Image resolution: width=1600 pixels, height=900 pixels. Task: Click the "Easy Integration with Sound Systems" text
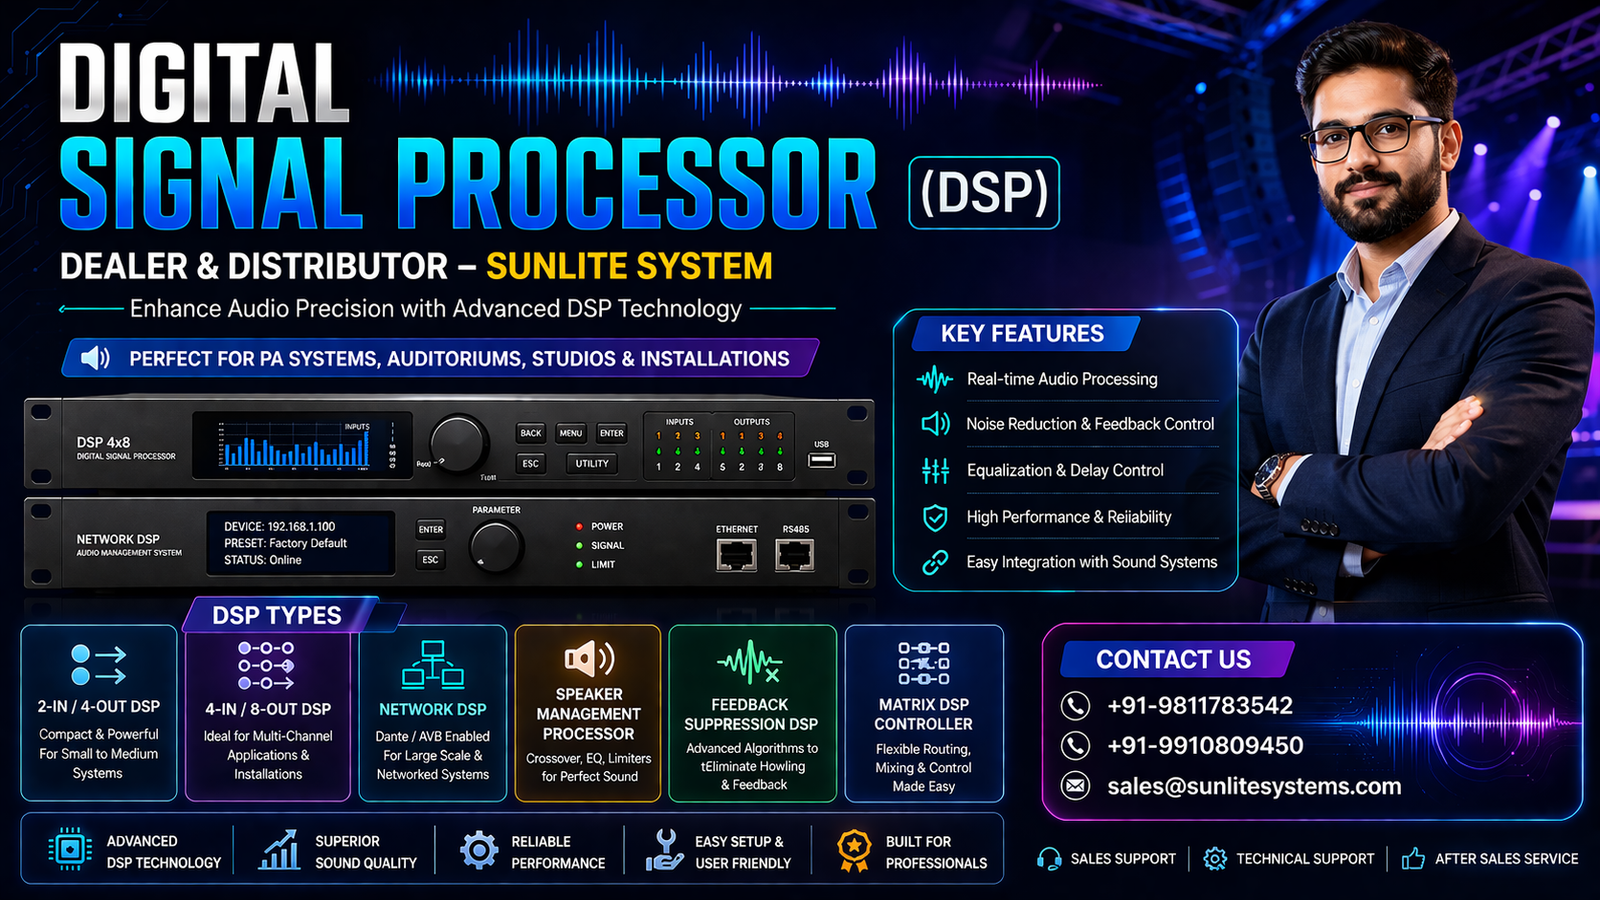[1092, 562]
